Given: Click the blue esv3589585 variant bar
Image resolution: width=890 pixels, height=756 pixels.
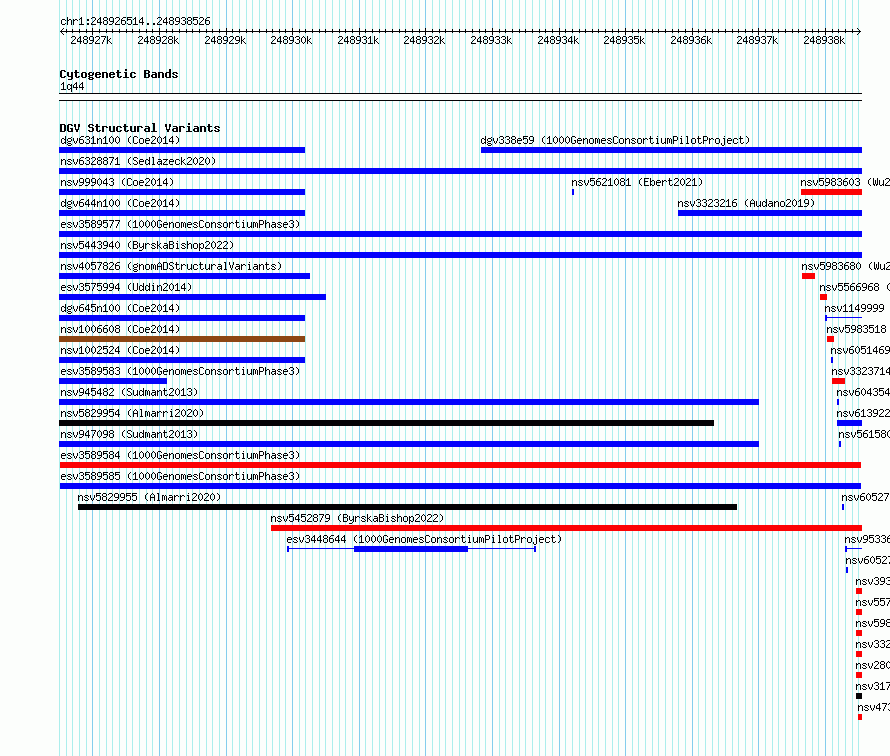Looking at the screenshot, I should point(460,486).
